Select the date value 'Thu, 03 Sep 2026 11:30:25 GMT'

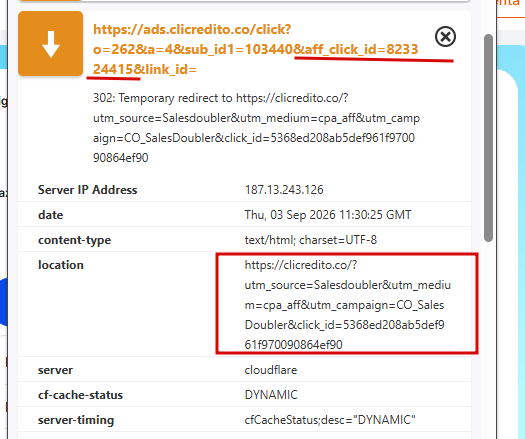[x=328, y=215]
